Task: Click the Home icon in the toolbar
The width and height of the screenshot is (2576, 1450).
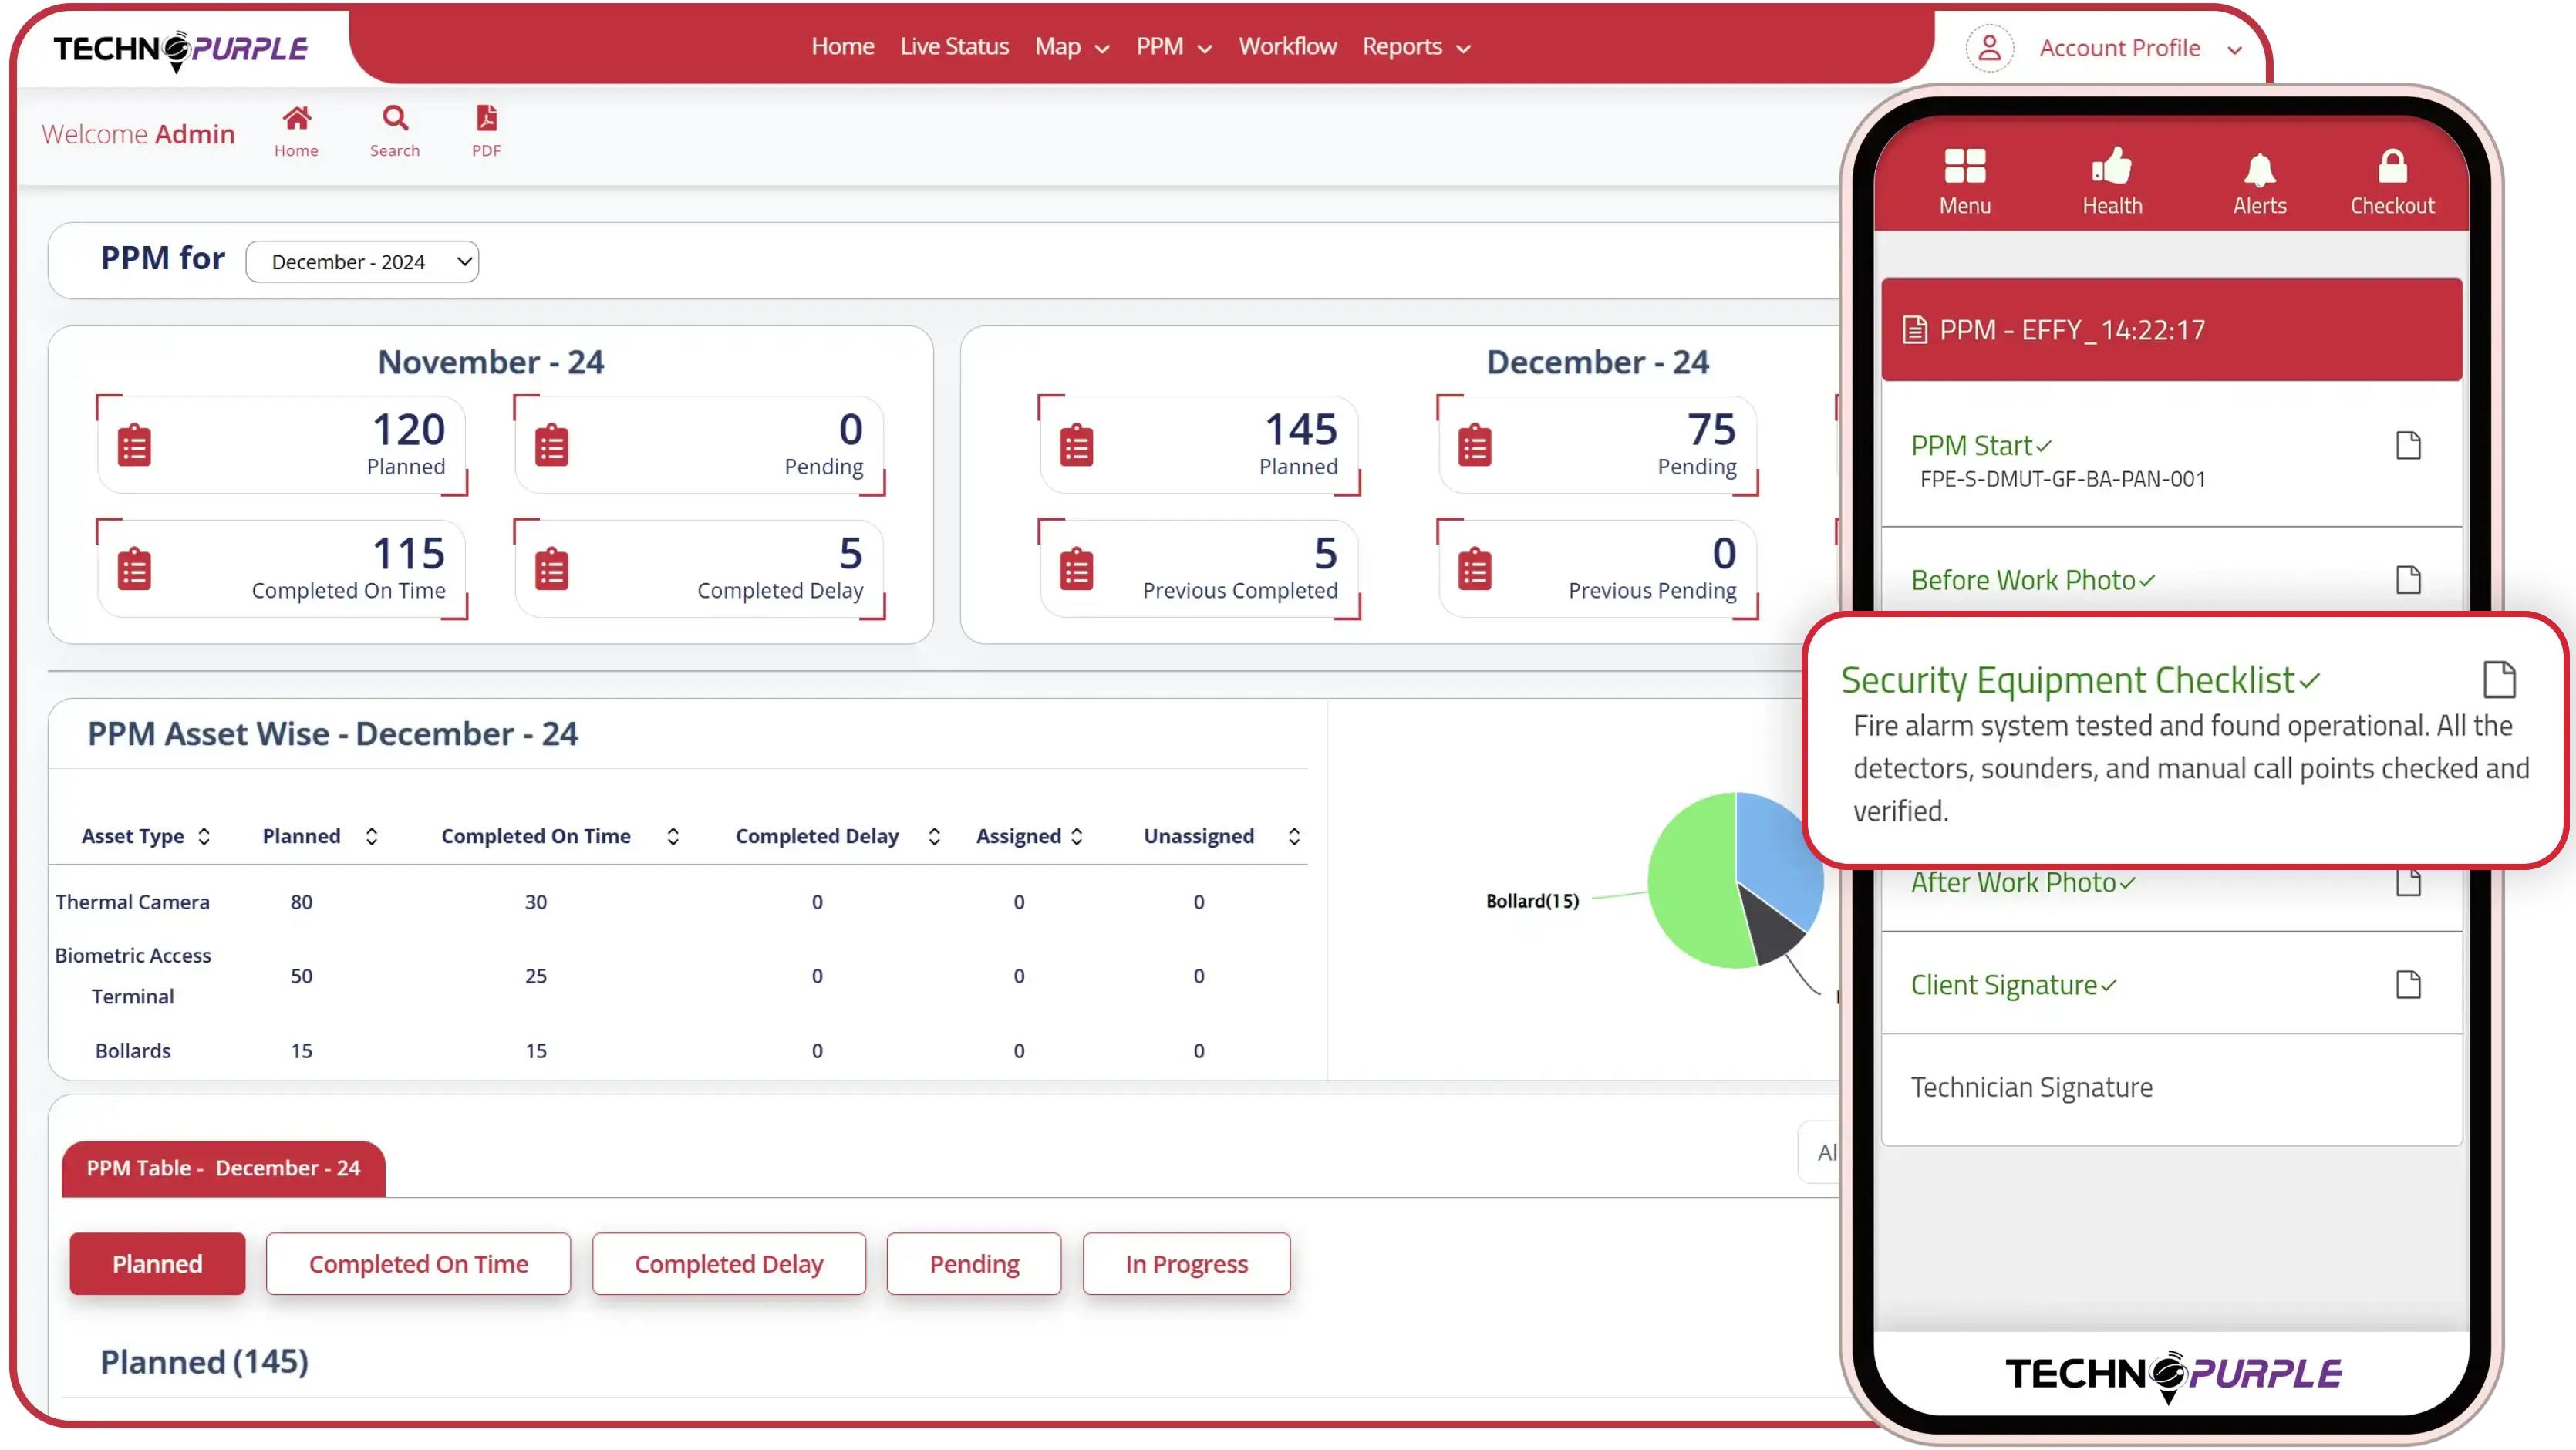Action: (296, 119)
